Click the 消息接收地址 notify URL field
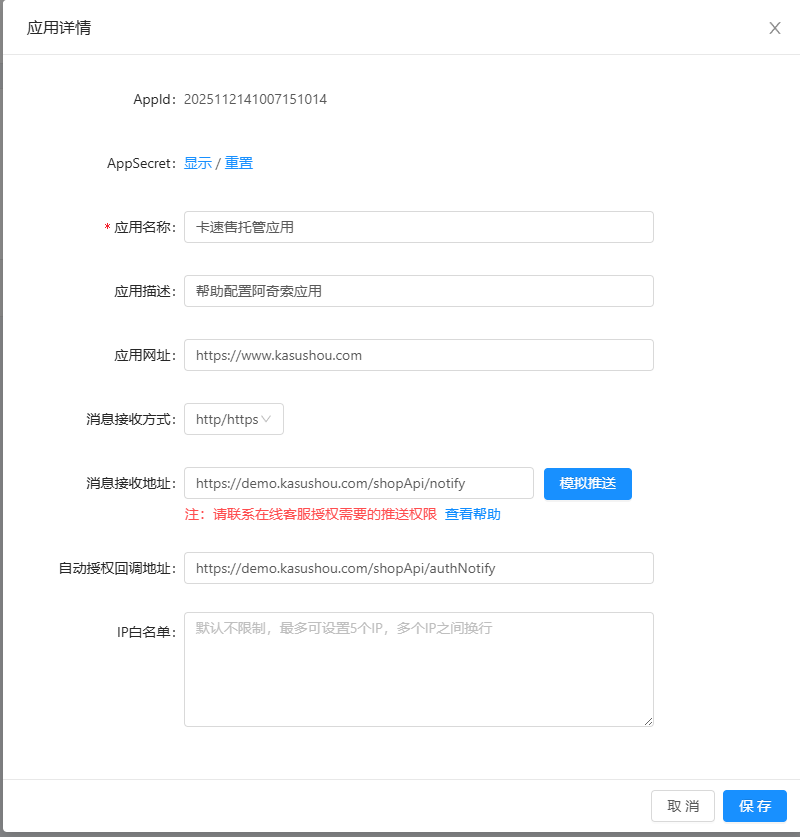 (x=358, y=483)
